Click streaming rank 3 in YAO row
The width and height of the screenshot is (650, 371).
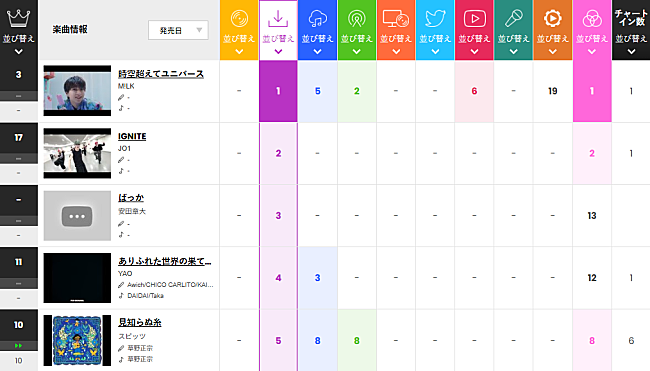tap(318, 278)
